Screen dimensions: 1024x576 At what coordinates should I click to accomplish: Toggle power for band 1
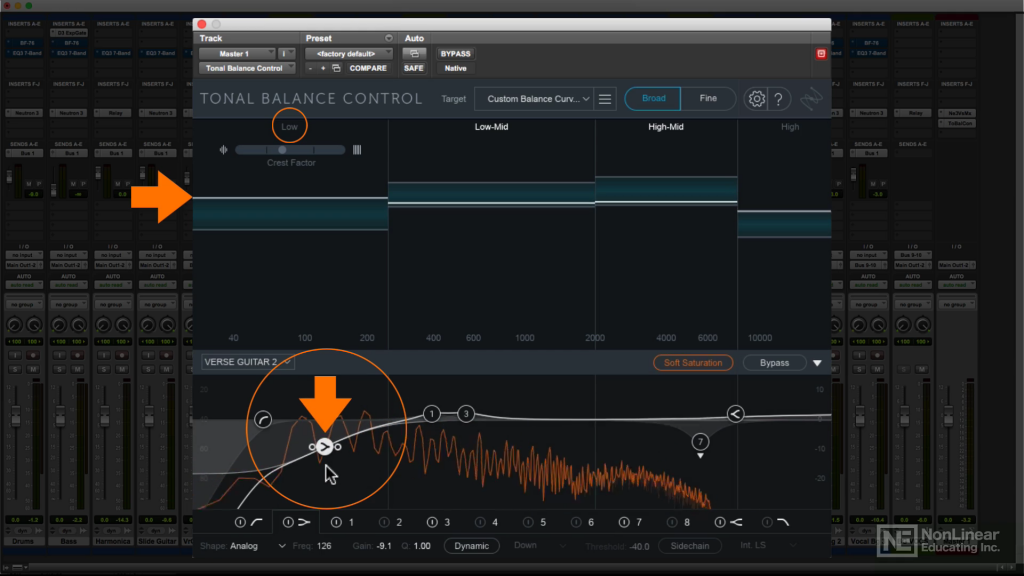pos(336,522)
